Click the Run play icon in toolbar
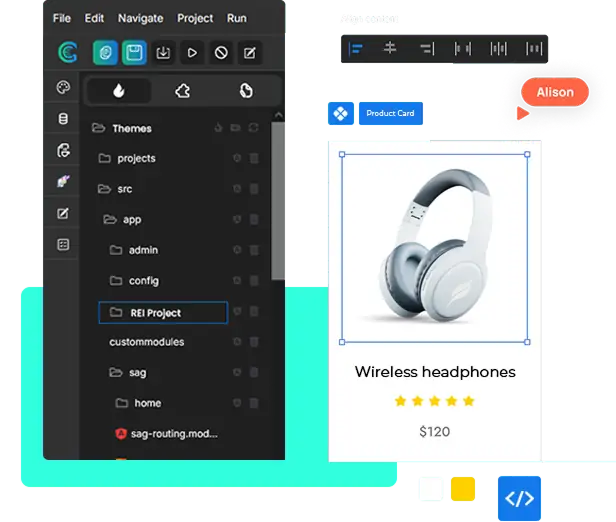This screenshot has height=522, width=616. pyautogui.click(x=192, y=53)
